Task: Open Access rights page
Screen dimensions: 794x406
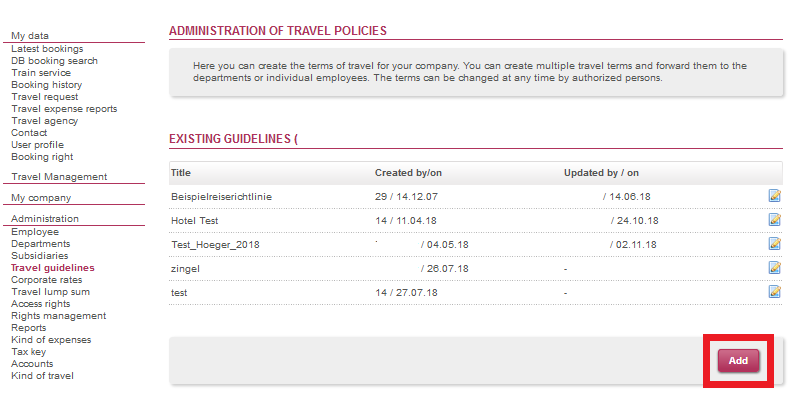Action: point(41,304)
